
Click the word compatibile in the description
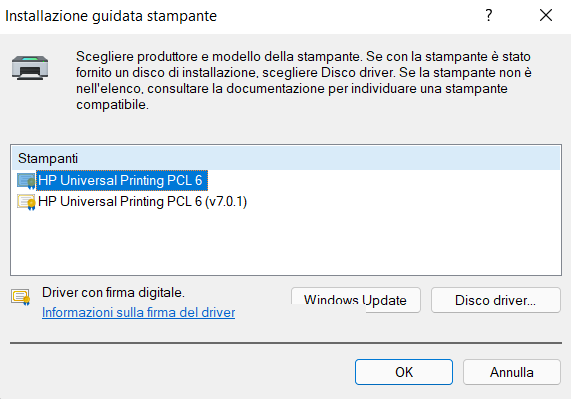(x=111, y=104)
